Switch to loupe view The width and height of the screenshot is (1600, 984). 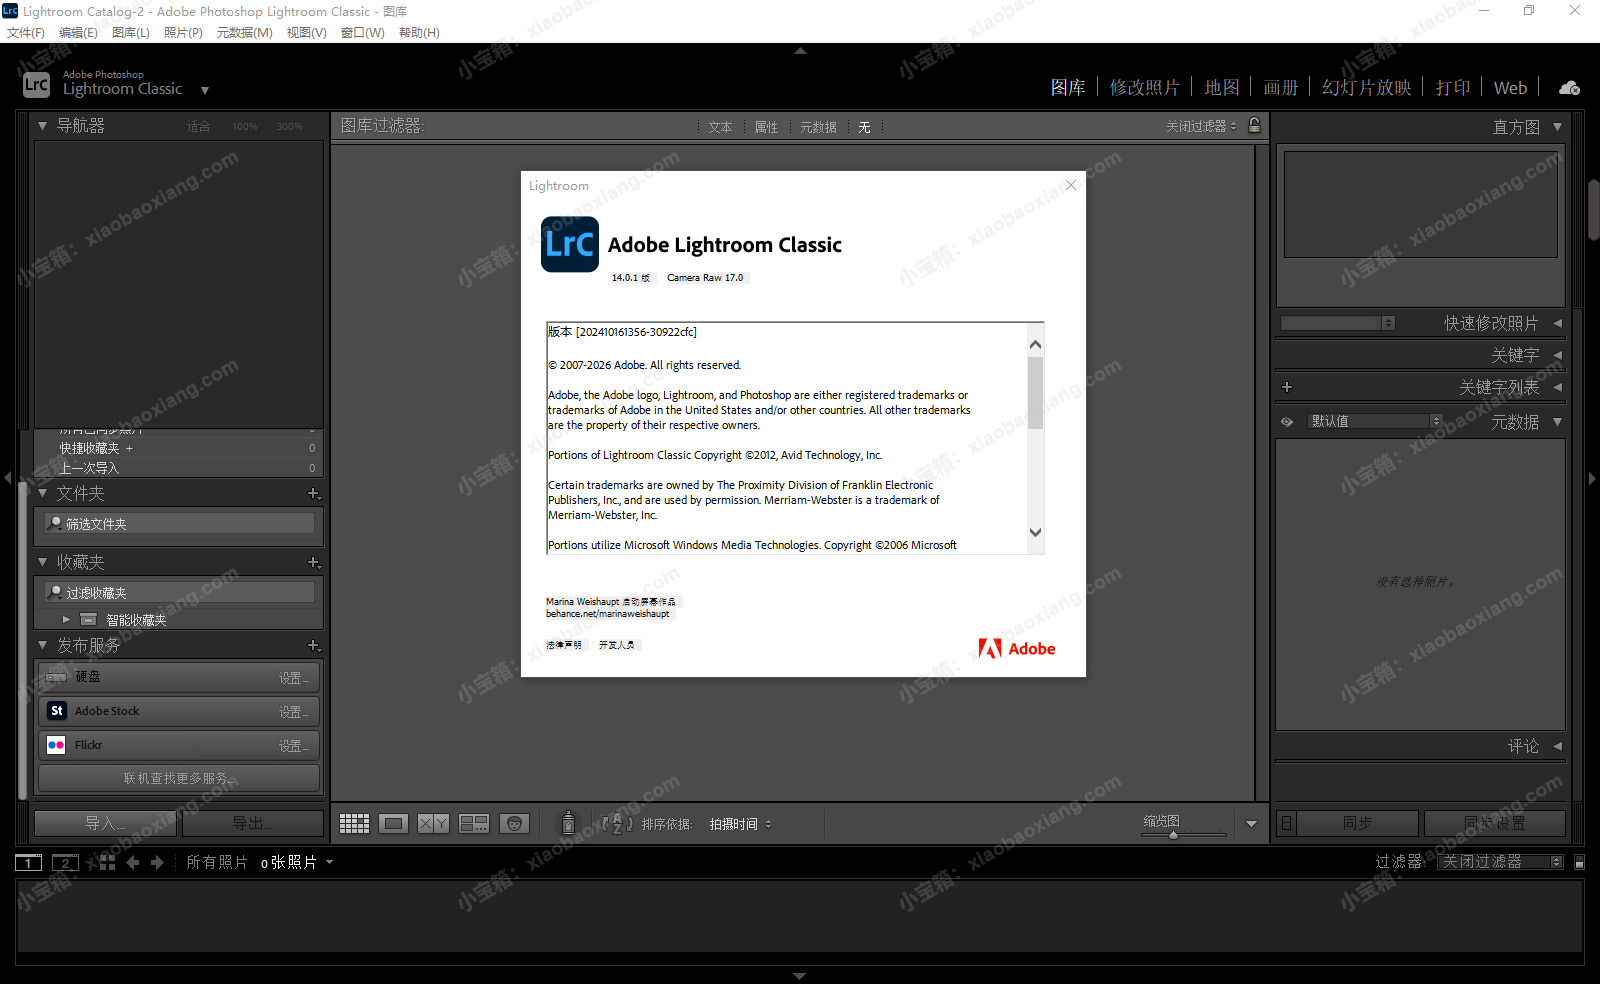393,823
